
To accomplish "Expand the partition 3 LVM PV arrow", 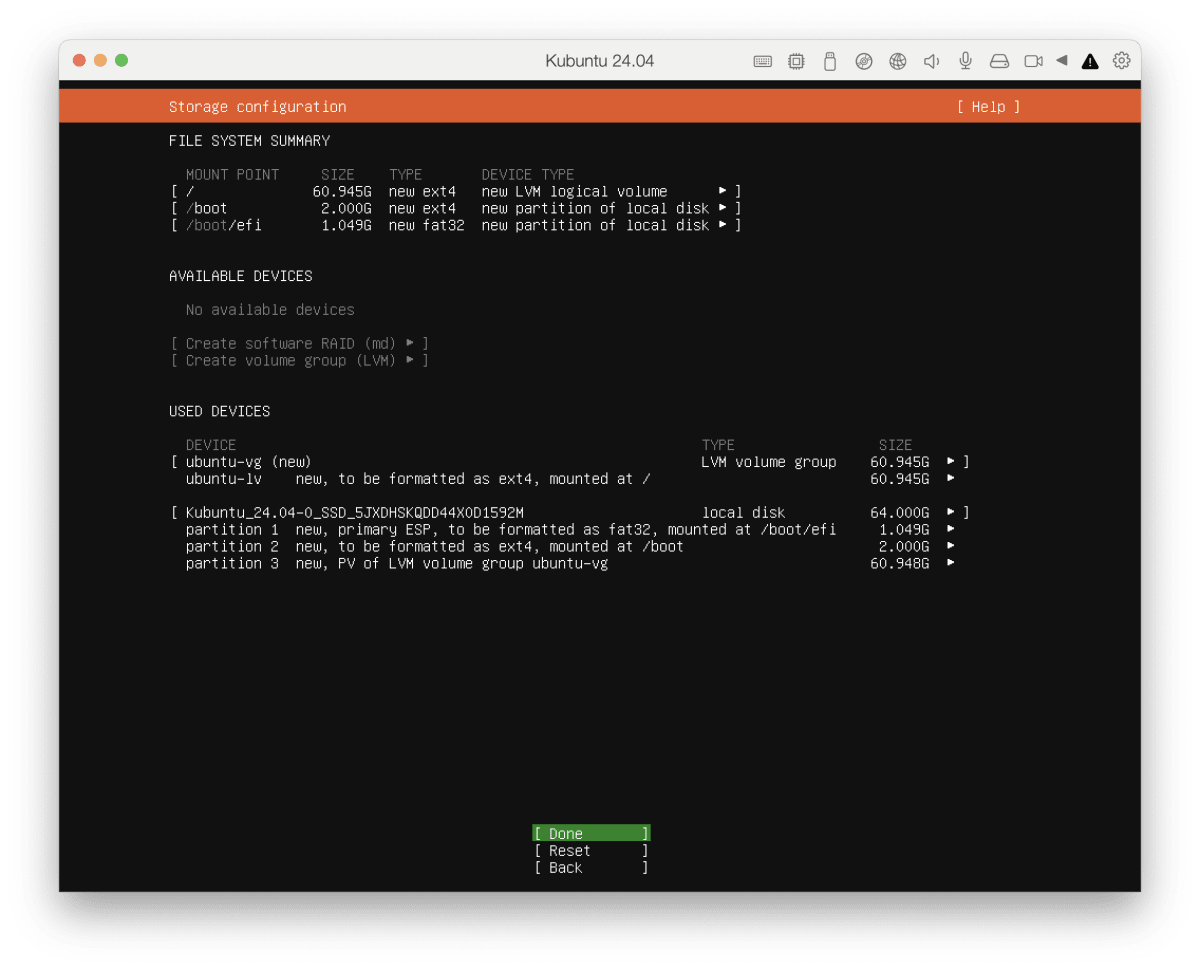I will click(951, 563).
